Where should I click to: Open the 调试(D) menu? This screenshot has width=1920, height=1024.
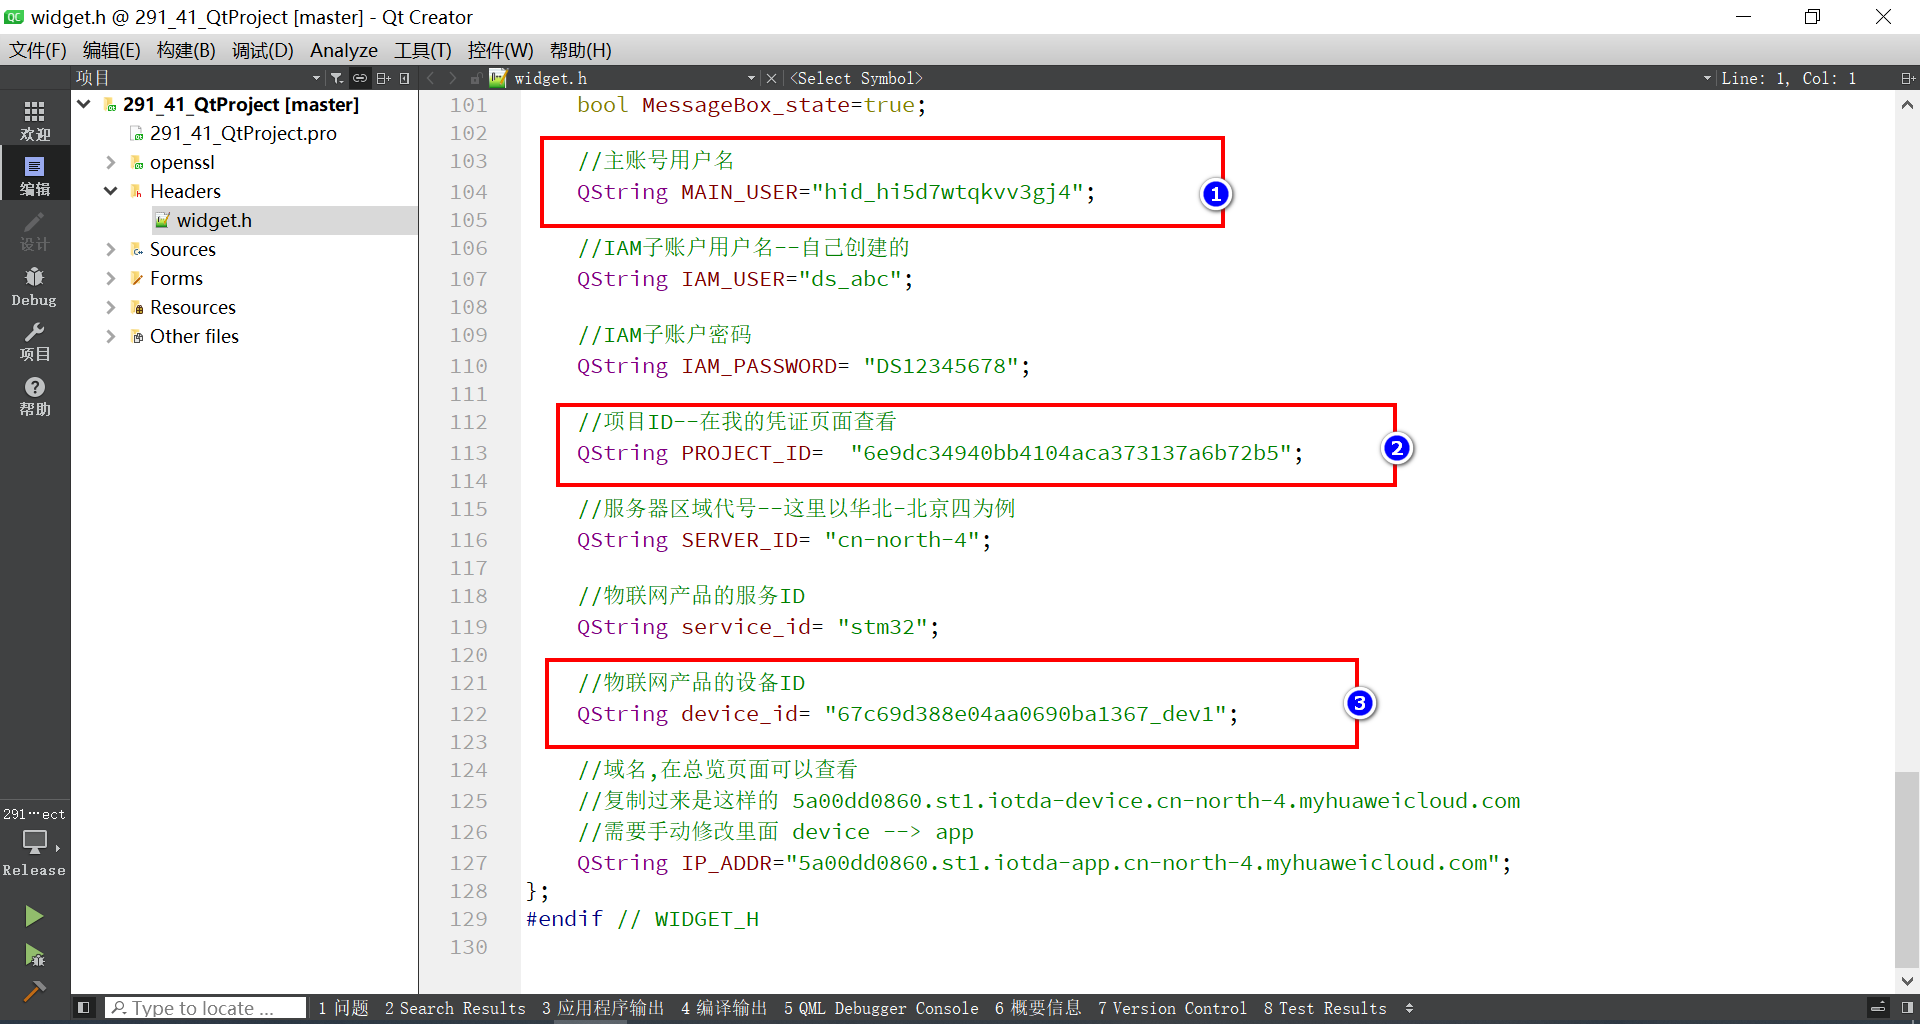click(262, 50)
